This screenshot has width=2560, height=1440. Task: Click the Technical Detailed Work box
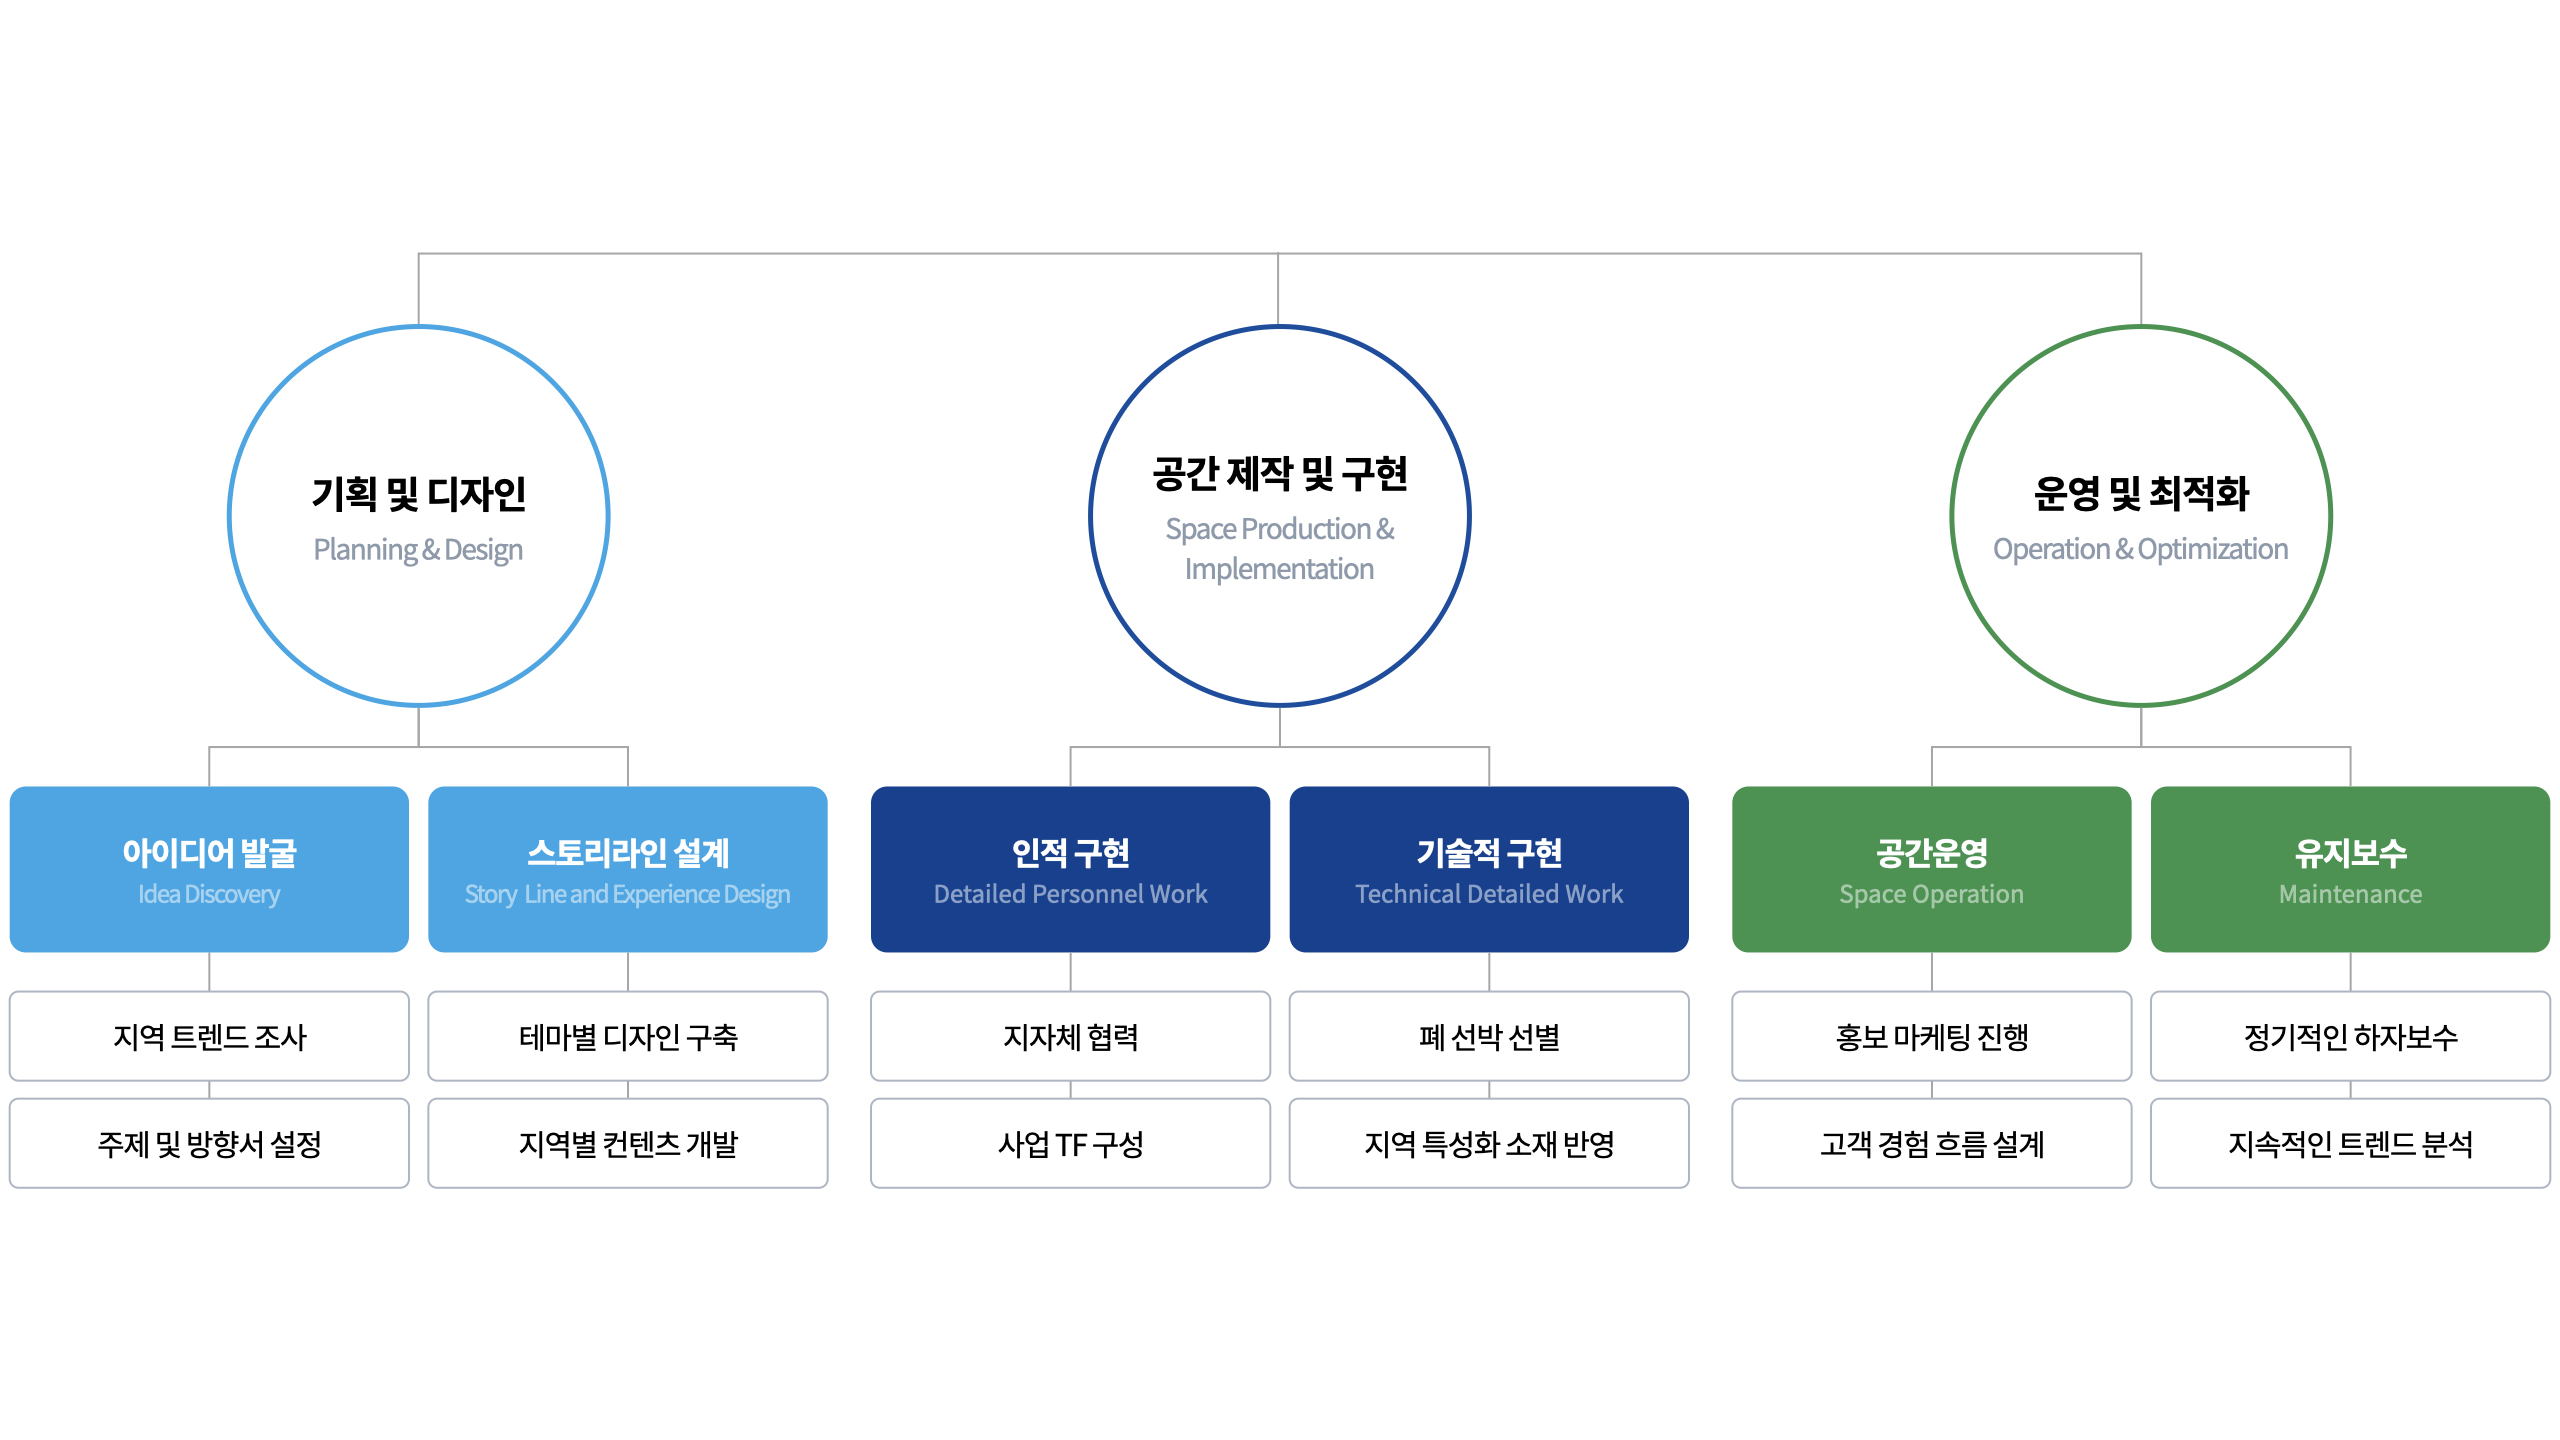1489,869
